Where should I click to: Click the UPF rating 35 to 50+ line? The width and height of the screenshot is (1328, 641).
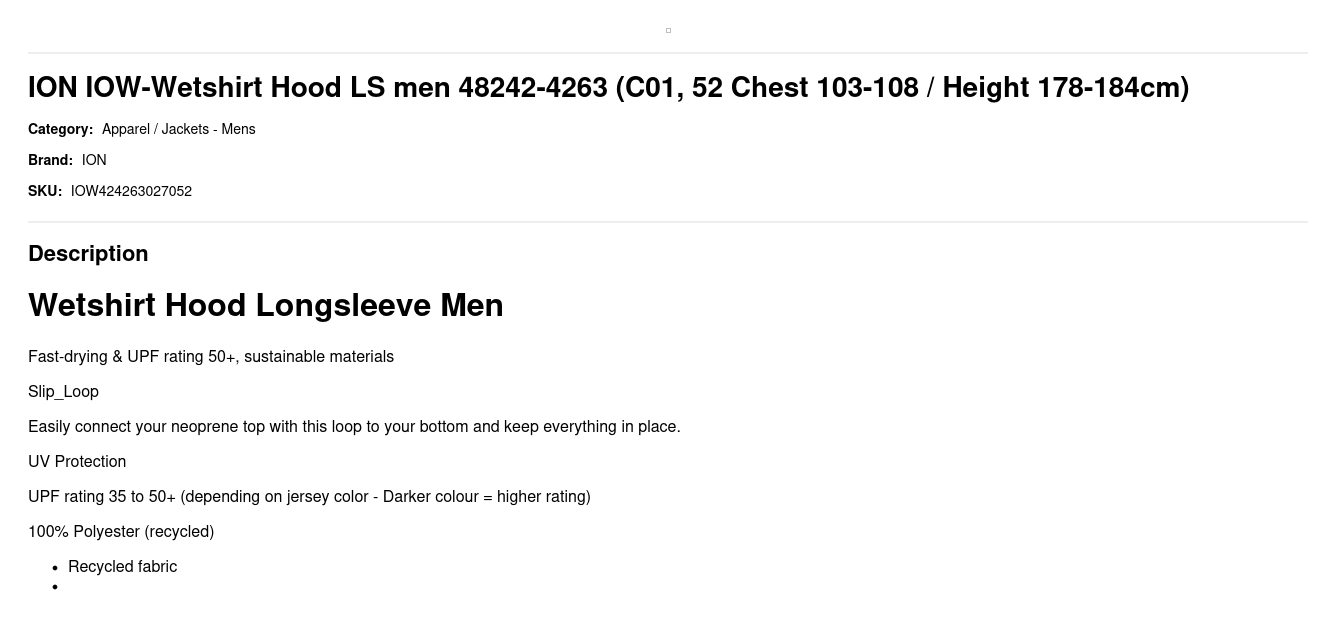pyautogui.click(x=309, y=497)
